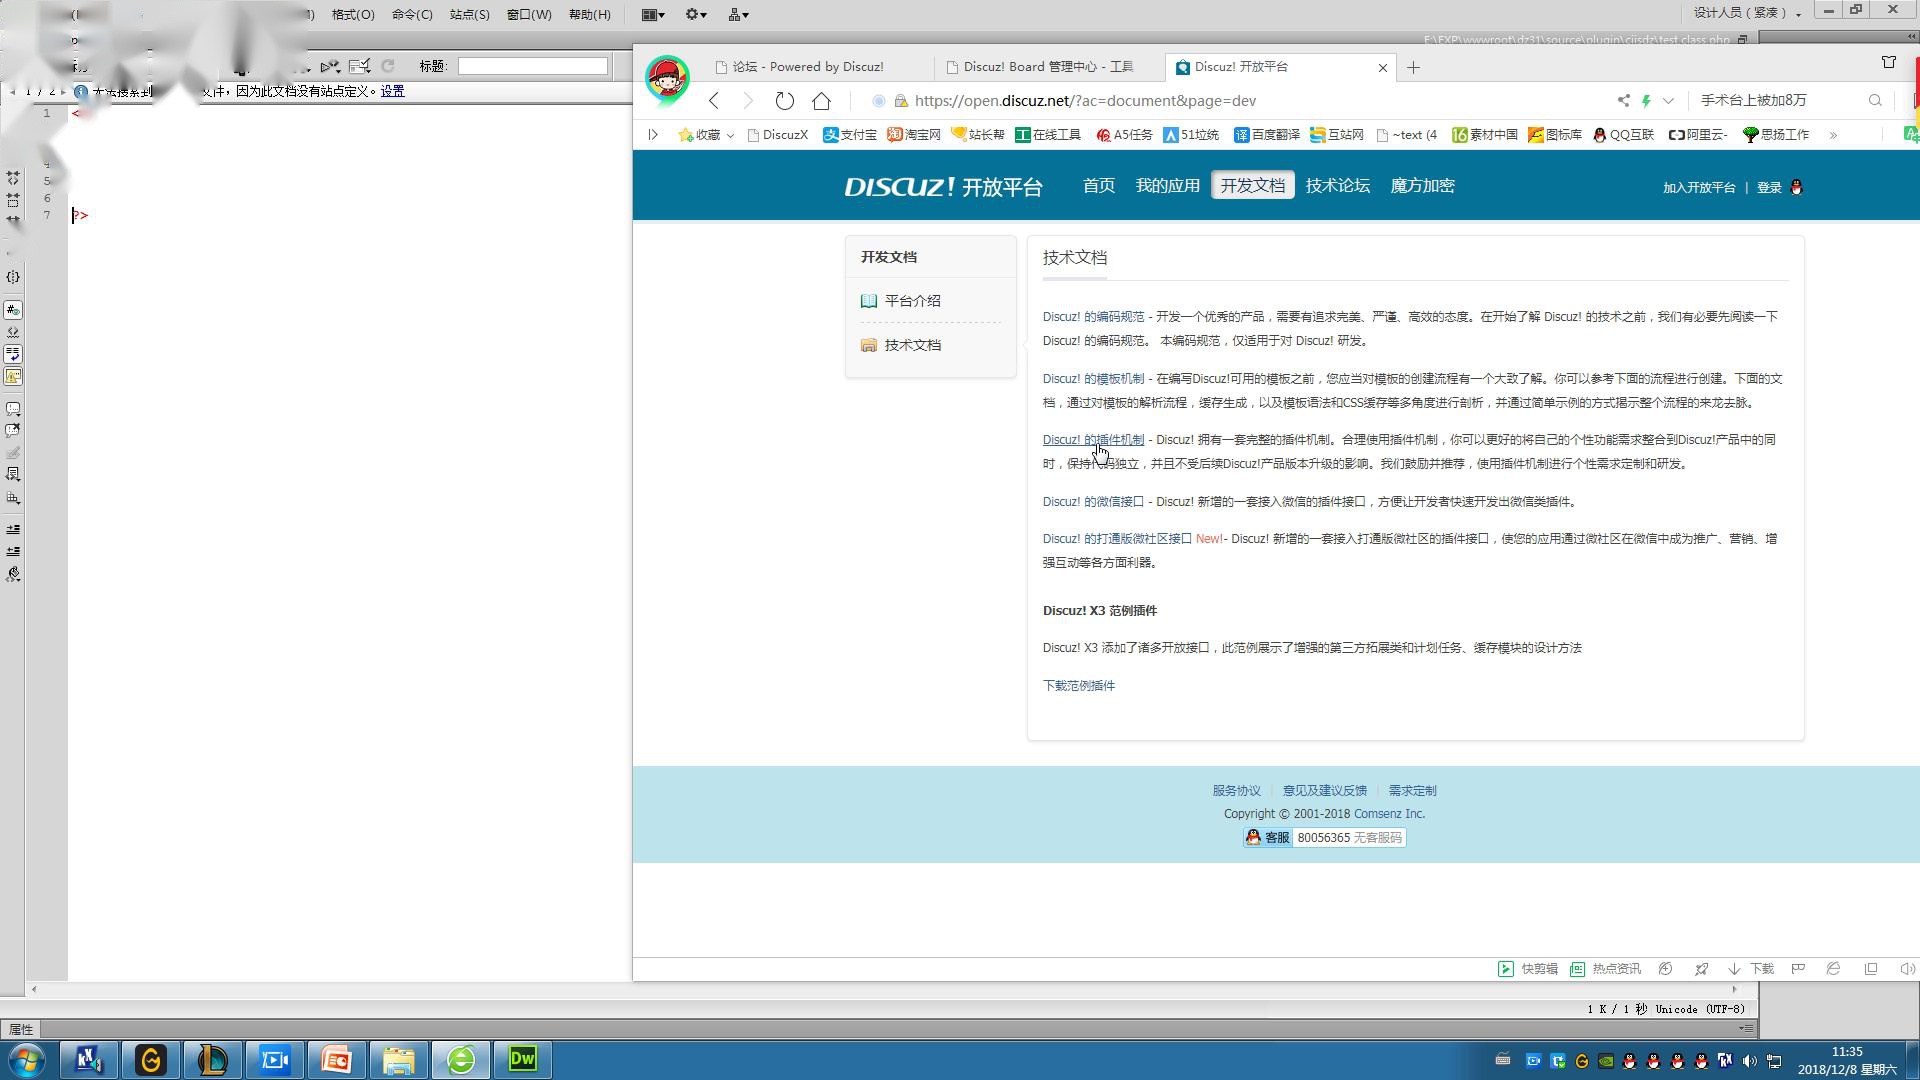Open the recent snippets dropdown in Dreamweaver
The image size is (1920, 1080).
pyautogui.click(x=13, y=475)
